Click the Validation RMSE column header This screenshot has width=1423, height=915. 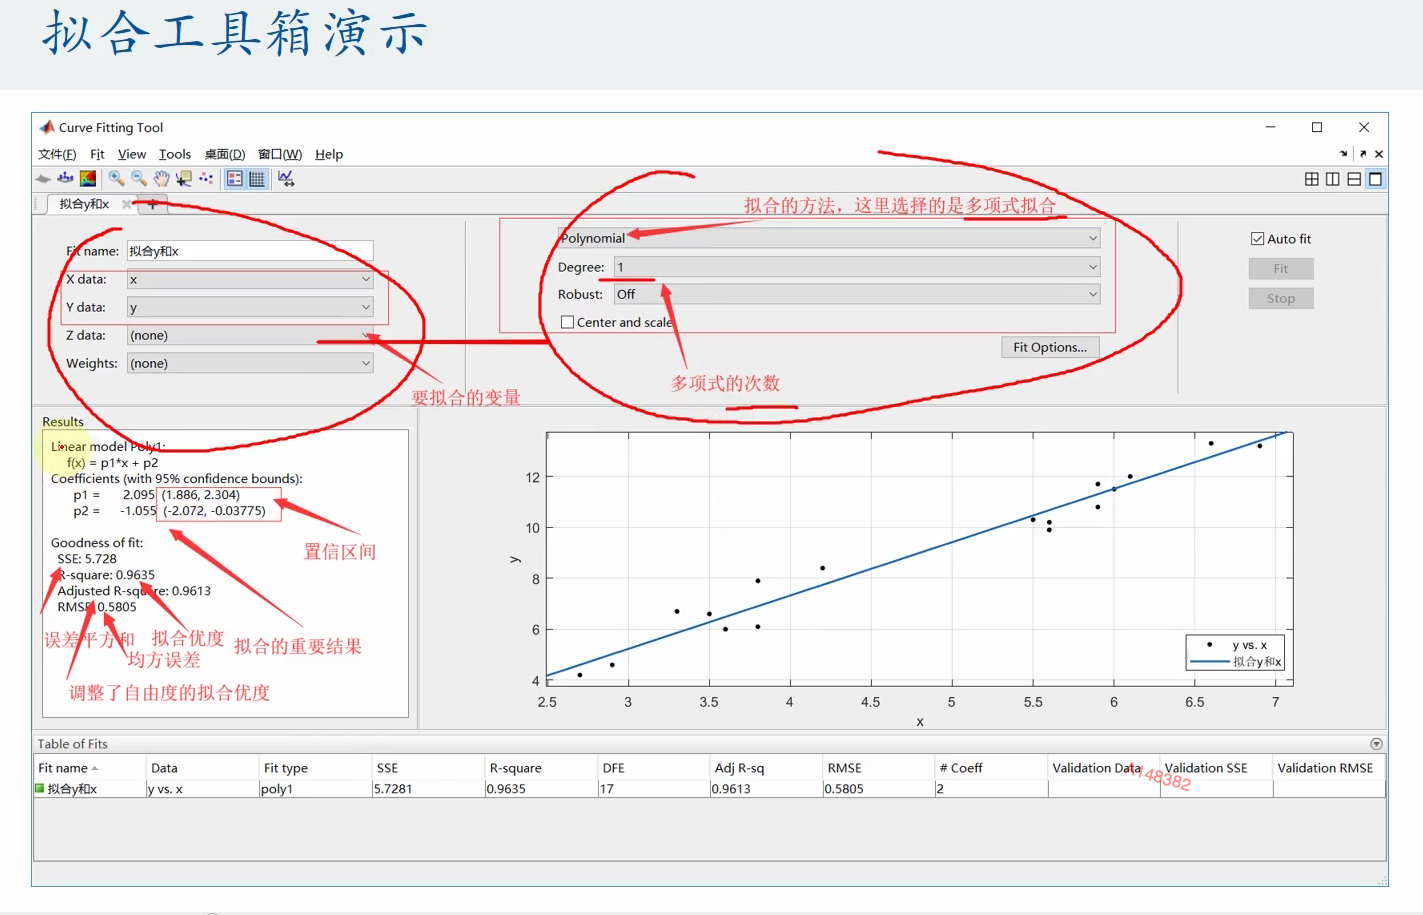1330,768
